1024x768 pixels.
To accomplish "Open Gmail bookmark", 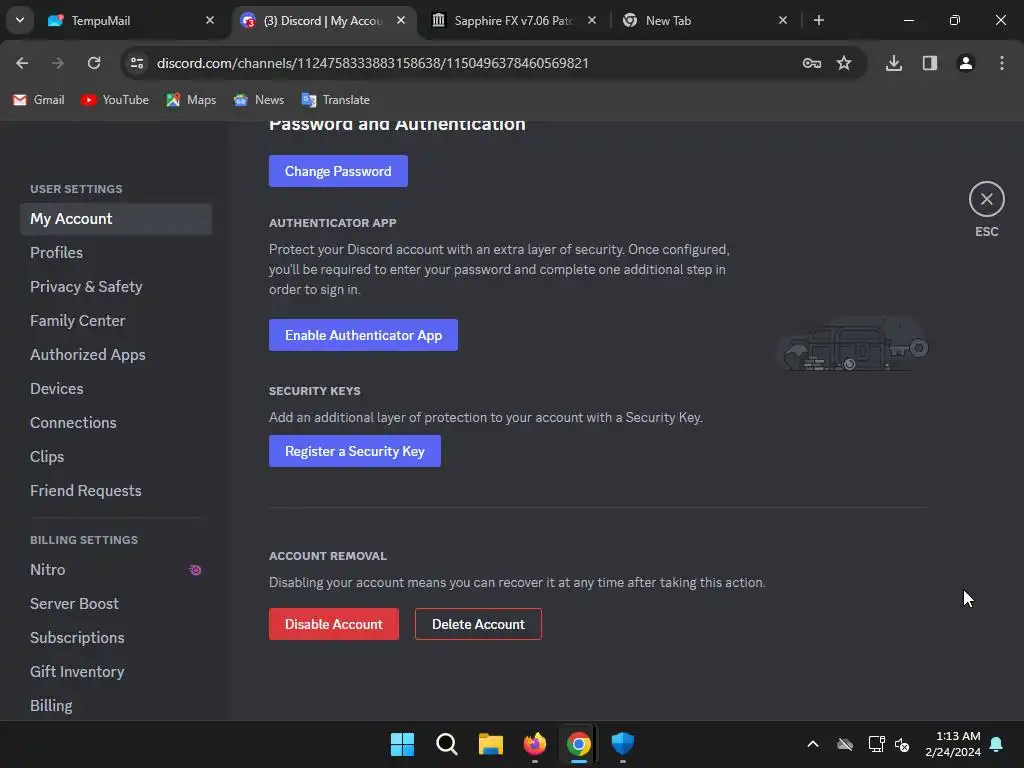I will (39, 99).
